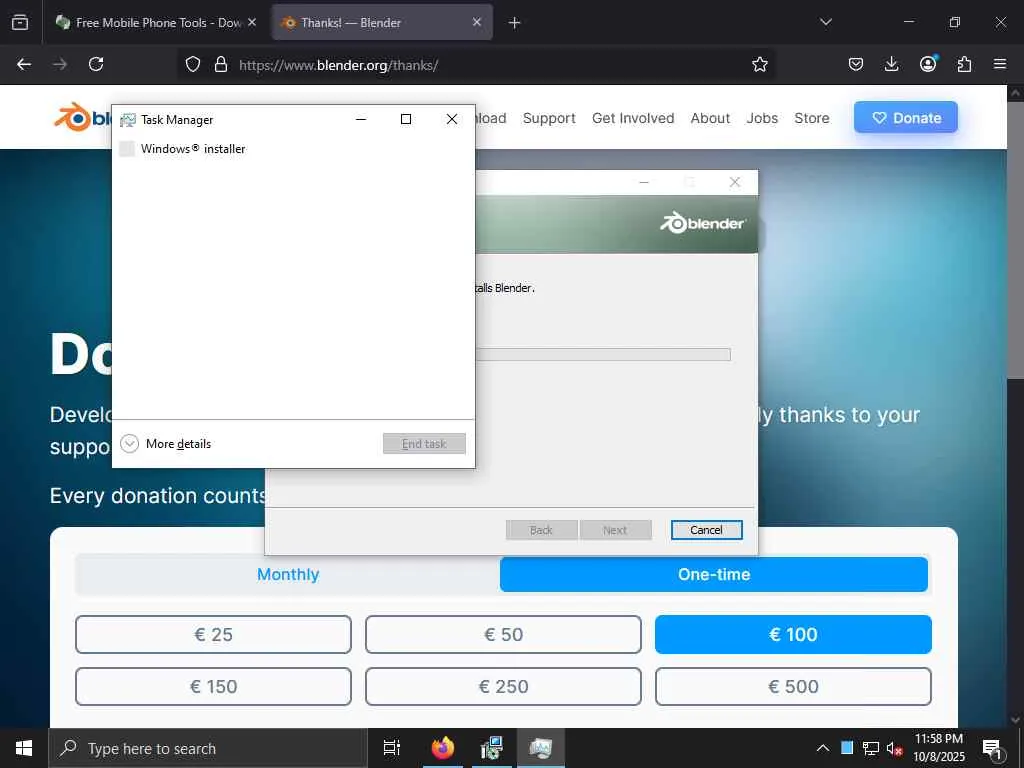Image resolution: width=1024 pixels, height=768 pixels.
Task: Click End task in Task Manager
Action: pyautogui.click(x=424, y=443)
